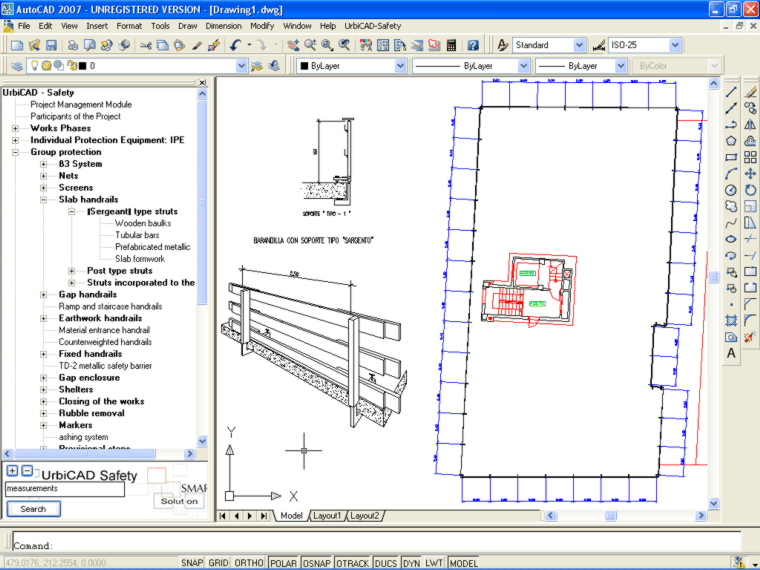Image resolution: width=760 pixels, height=570 pixels.
Task: Collapse the Slab handrails node
Action: [x=44, y=200]
